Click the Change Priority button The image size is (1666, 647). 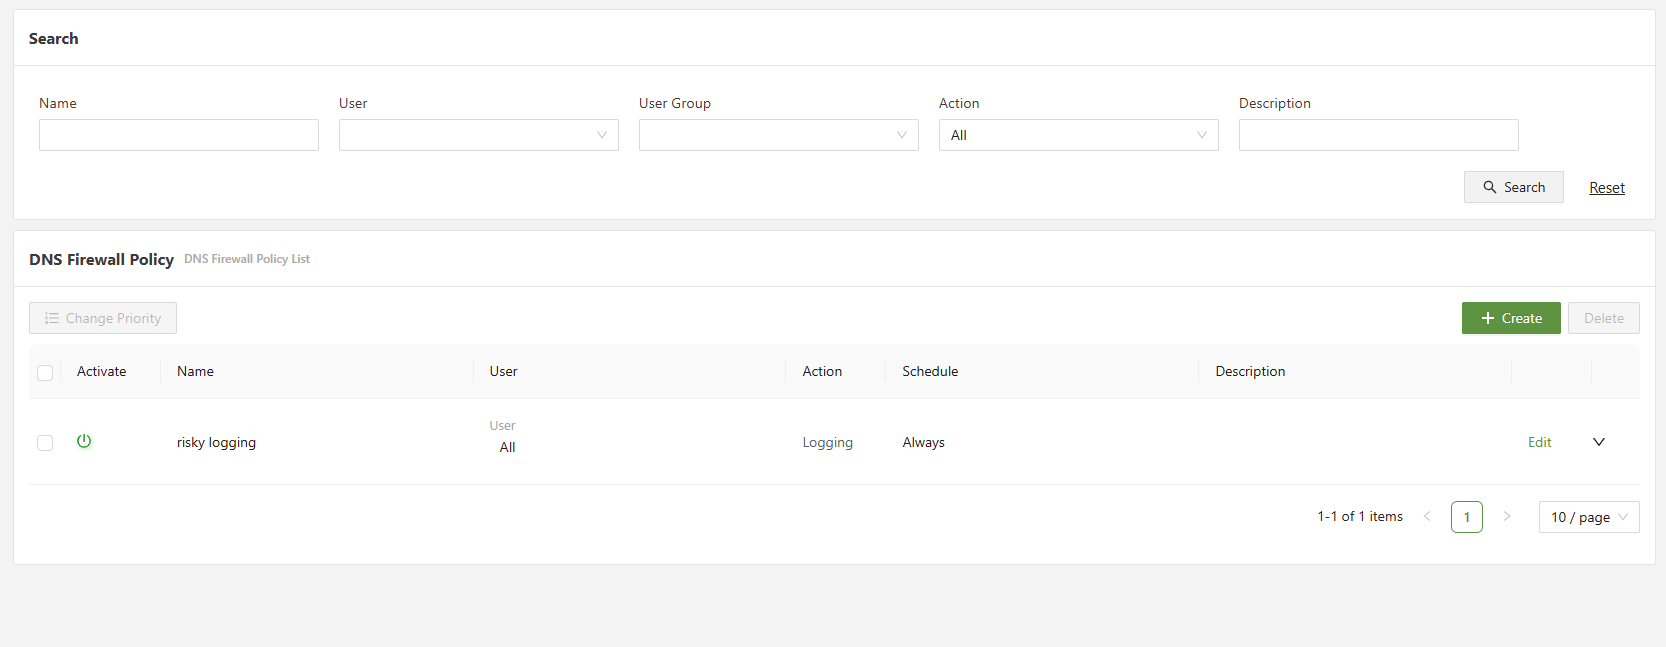point(103,318)
